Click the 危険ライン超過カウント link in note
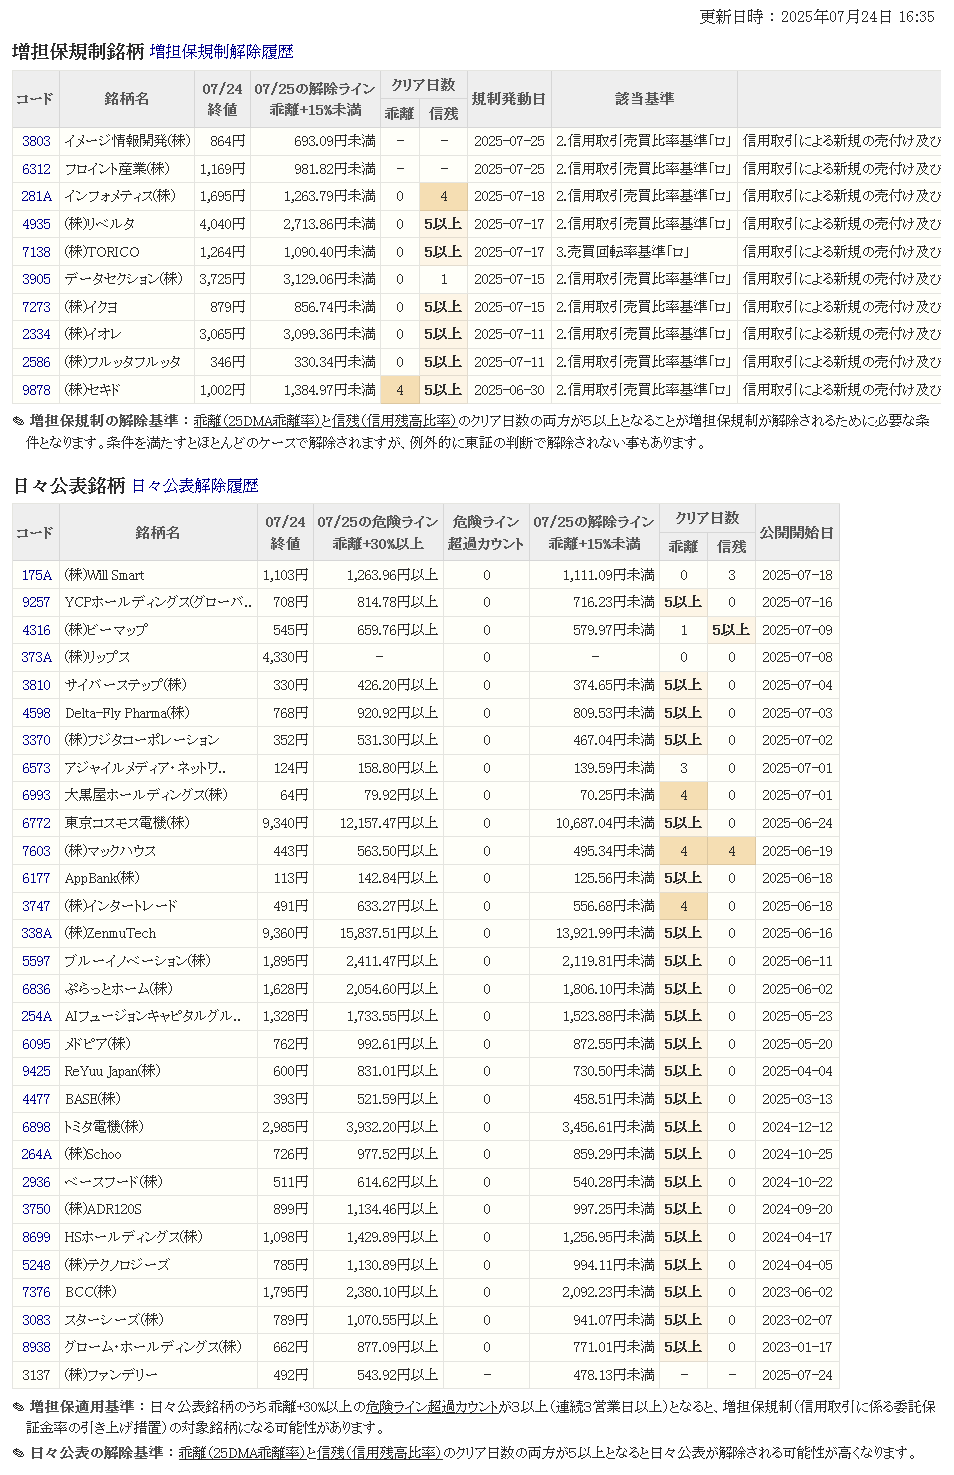This screenshot has height=1475, width=954. point(432,1406)
